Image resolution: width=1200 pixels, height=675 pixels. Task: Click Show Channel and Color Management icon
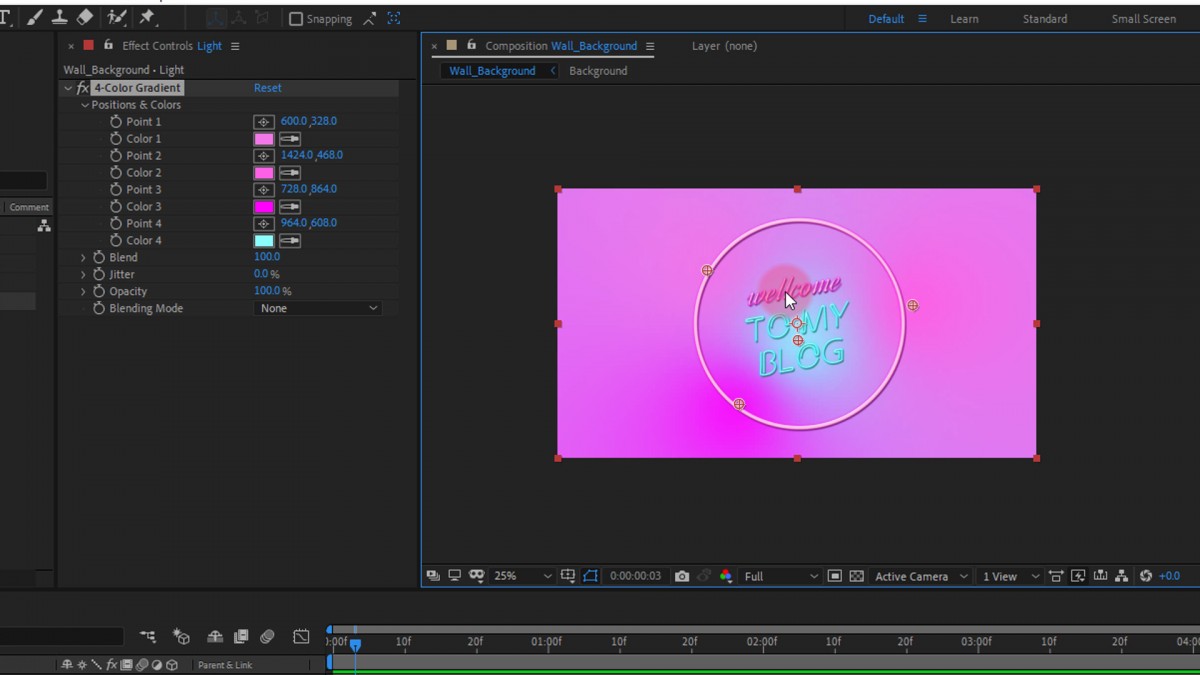tap(726, 576)
